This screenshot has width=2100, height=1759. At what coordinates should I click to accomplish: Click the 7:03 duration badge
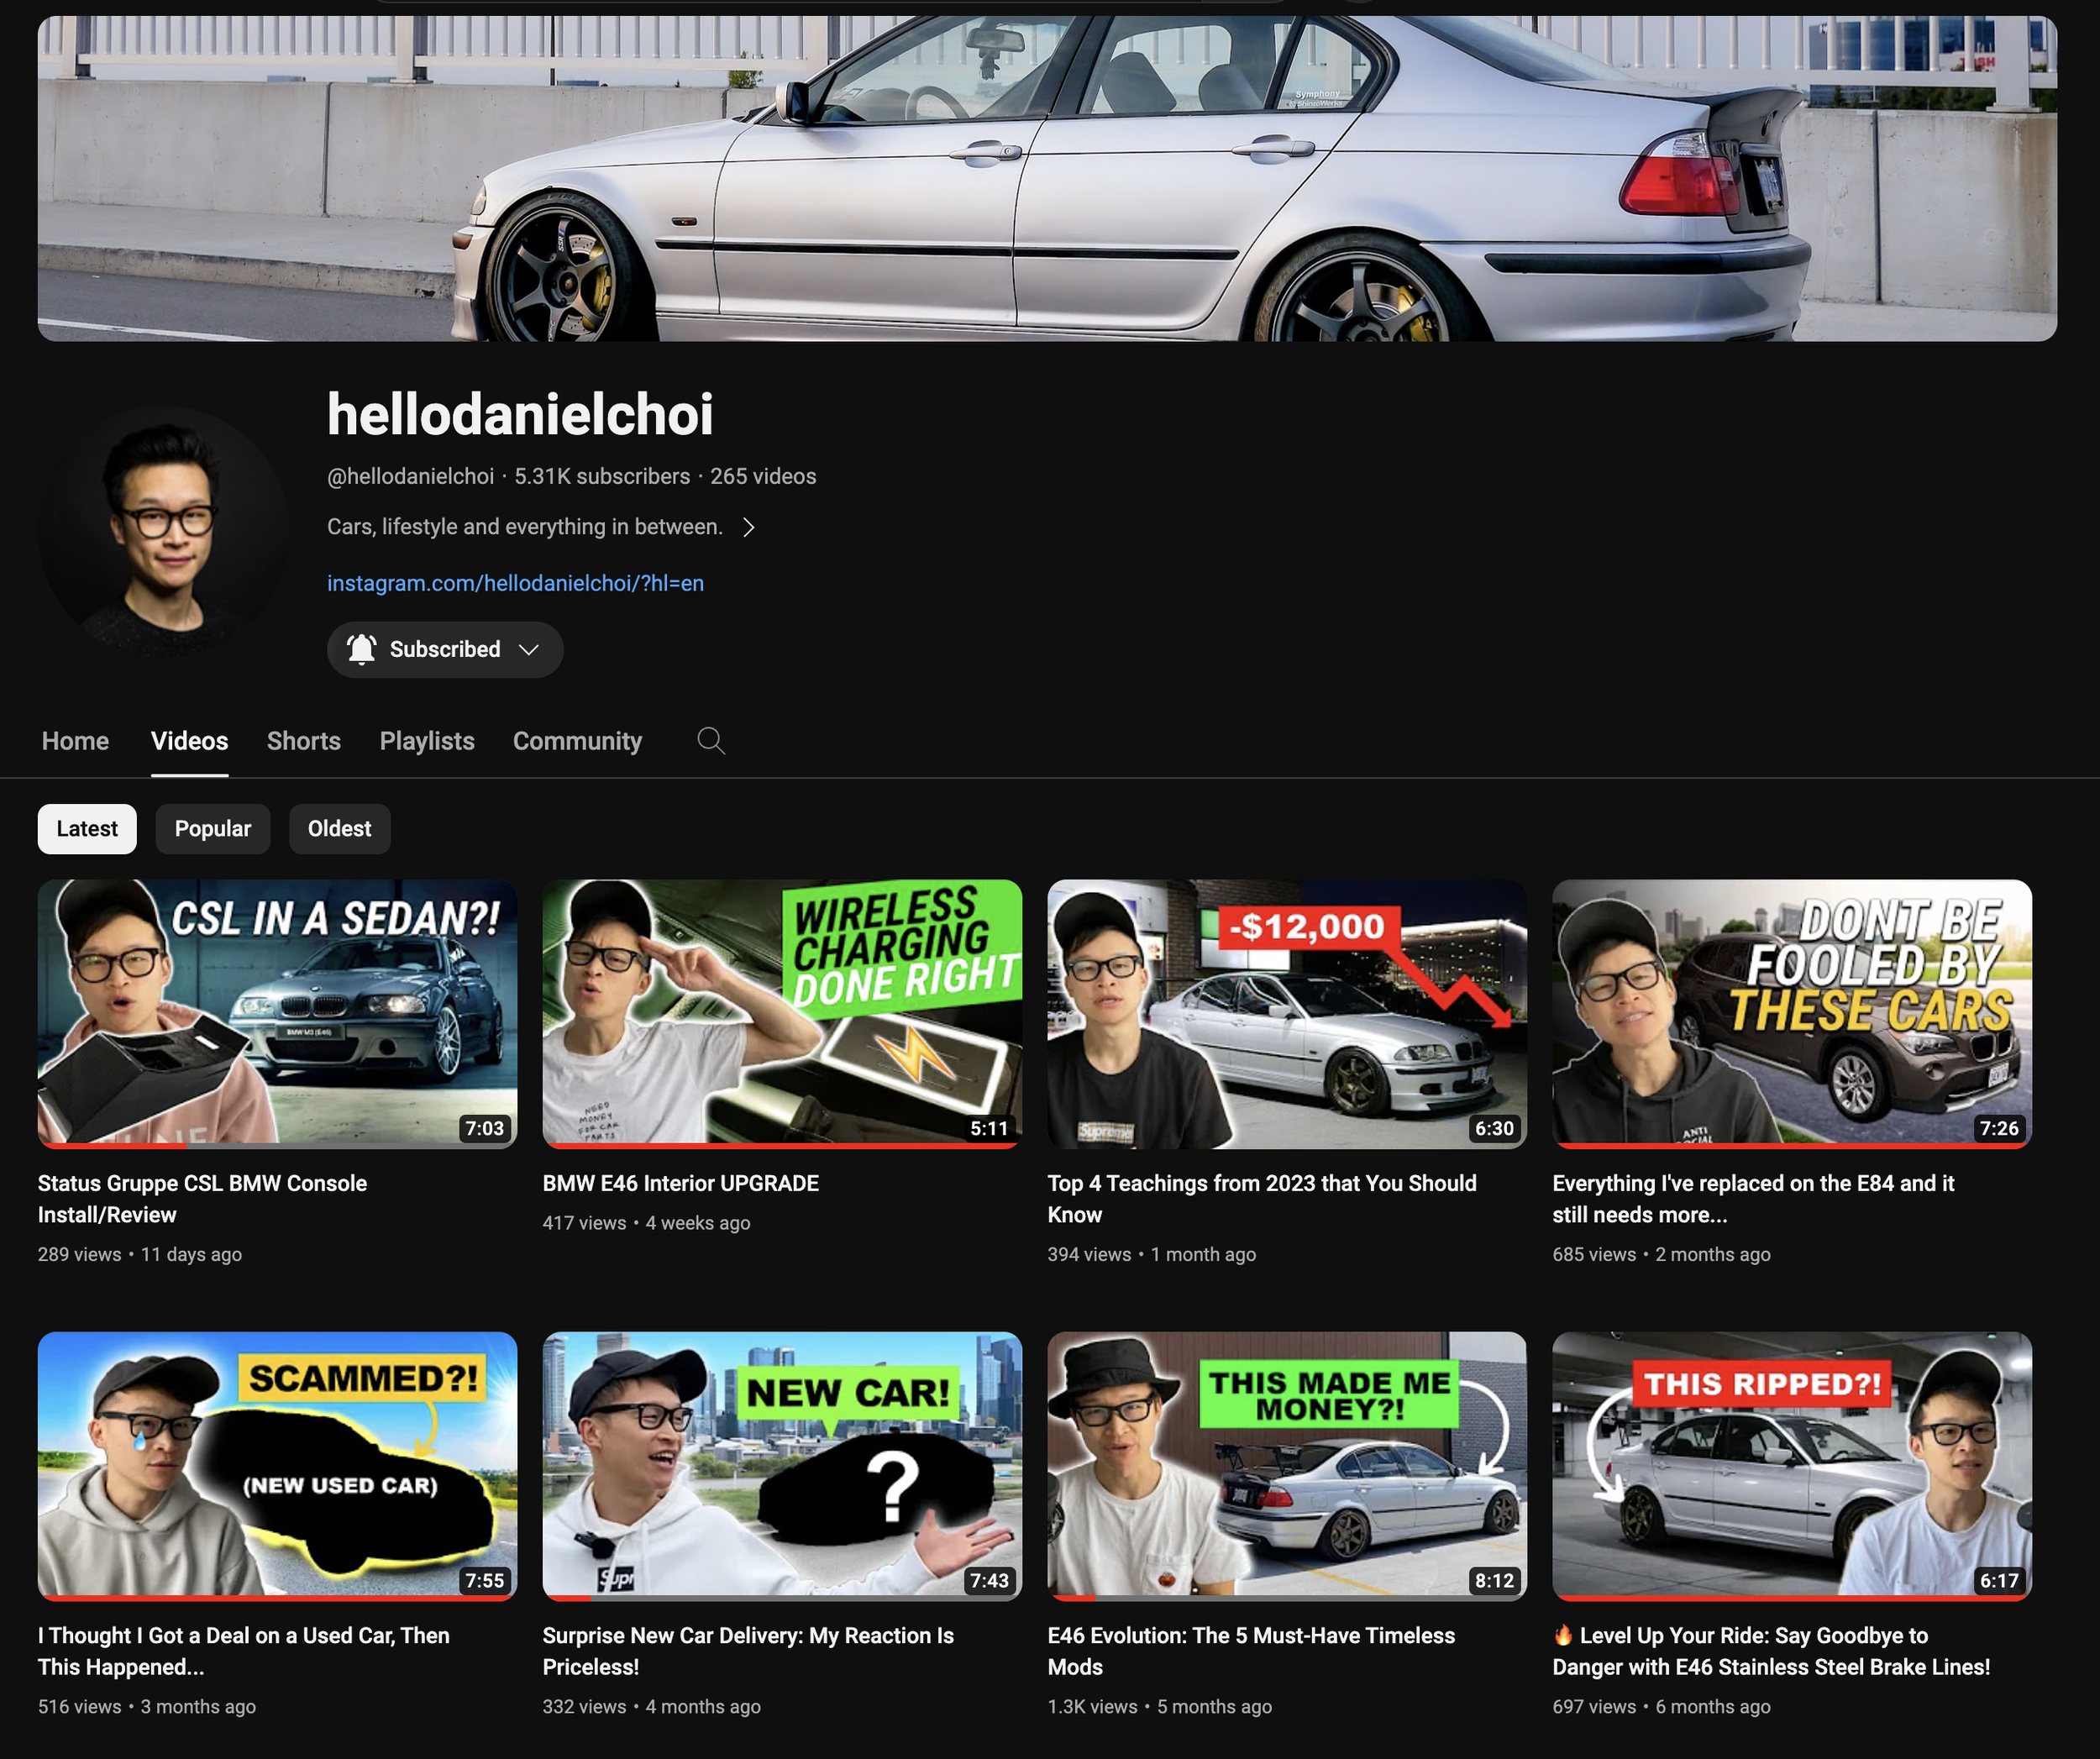point(484,1128)
